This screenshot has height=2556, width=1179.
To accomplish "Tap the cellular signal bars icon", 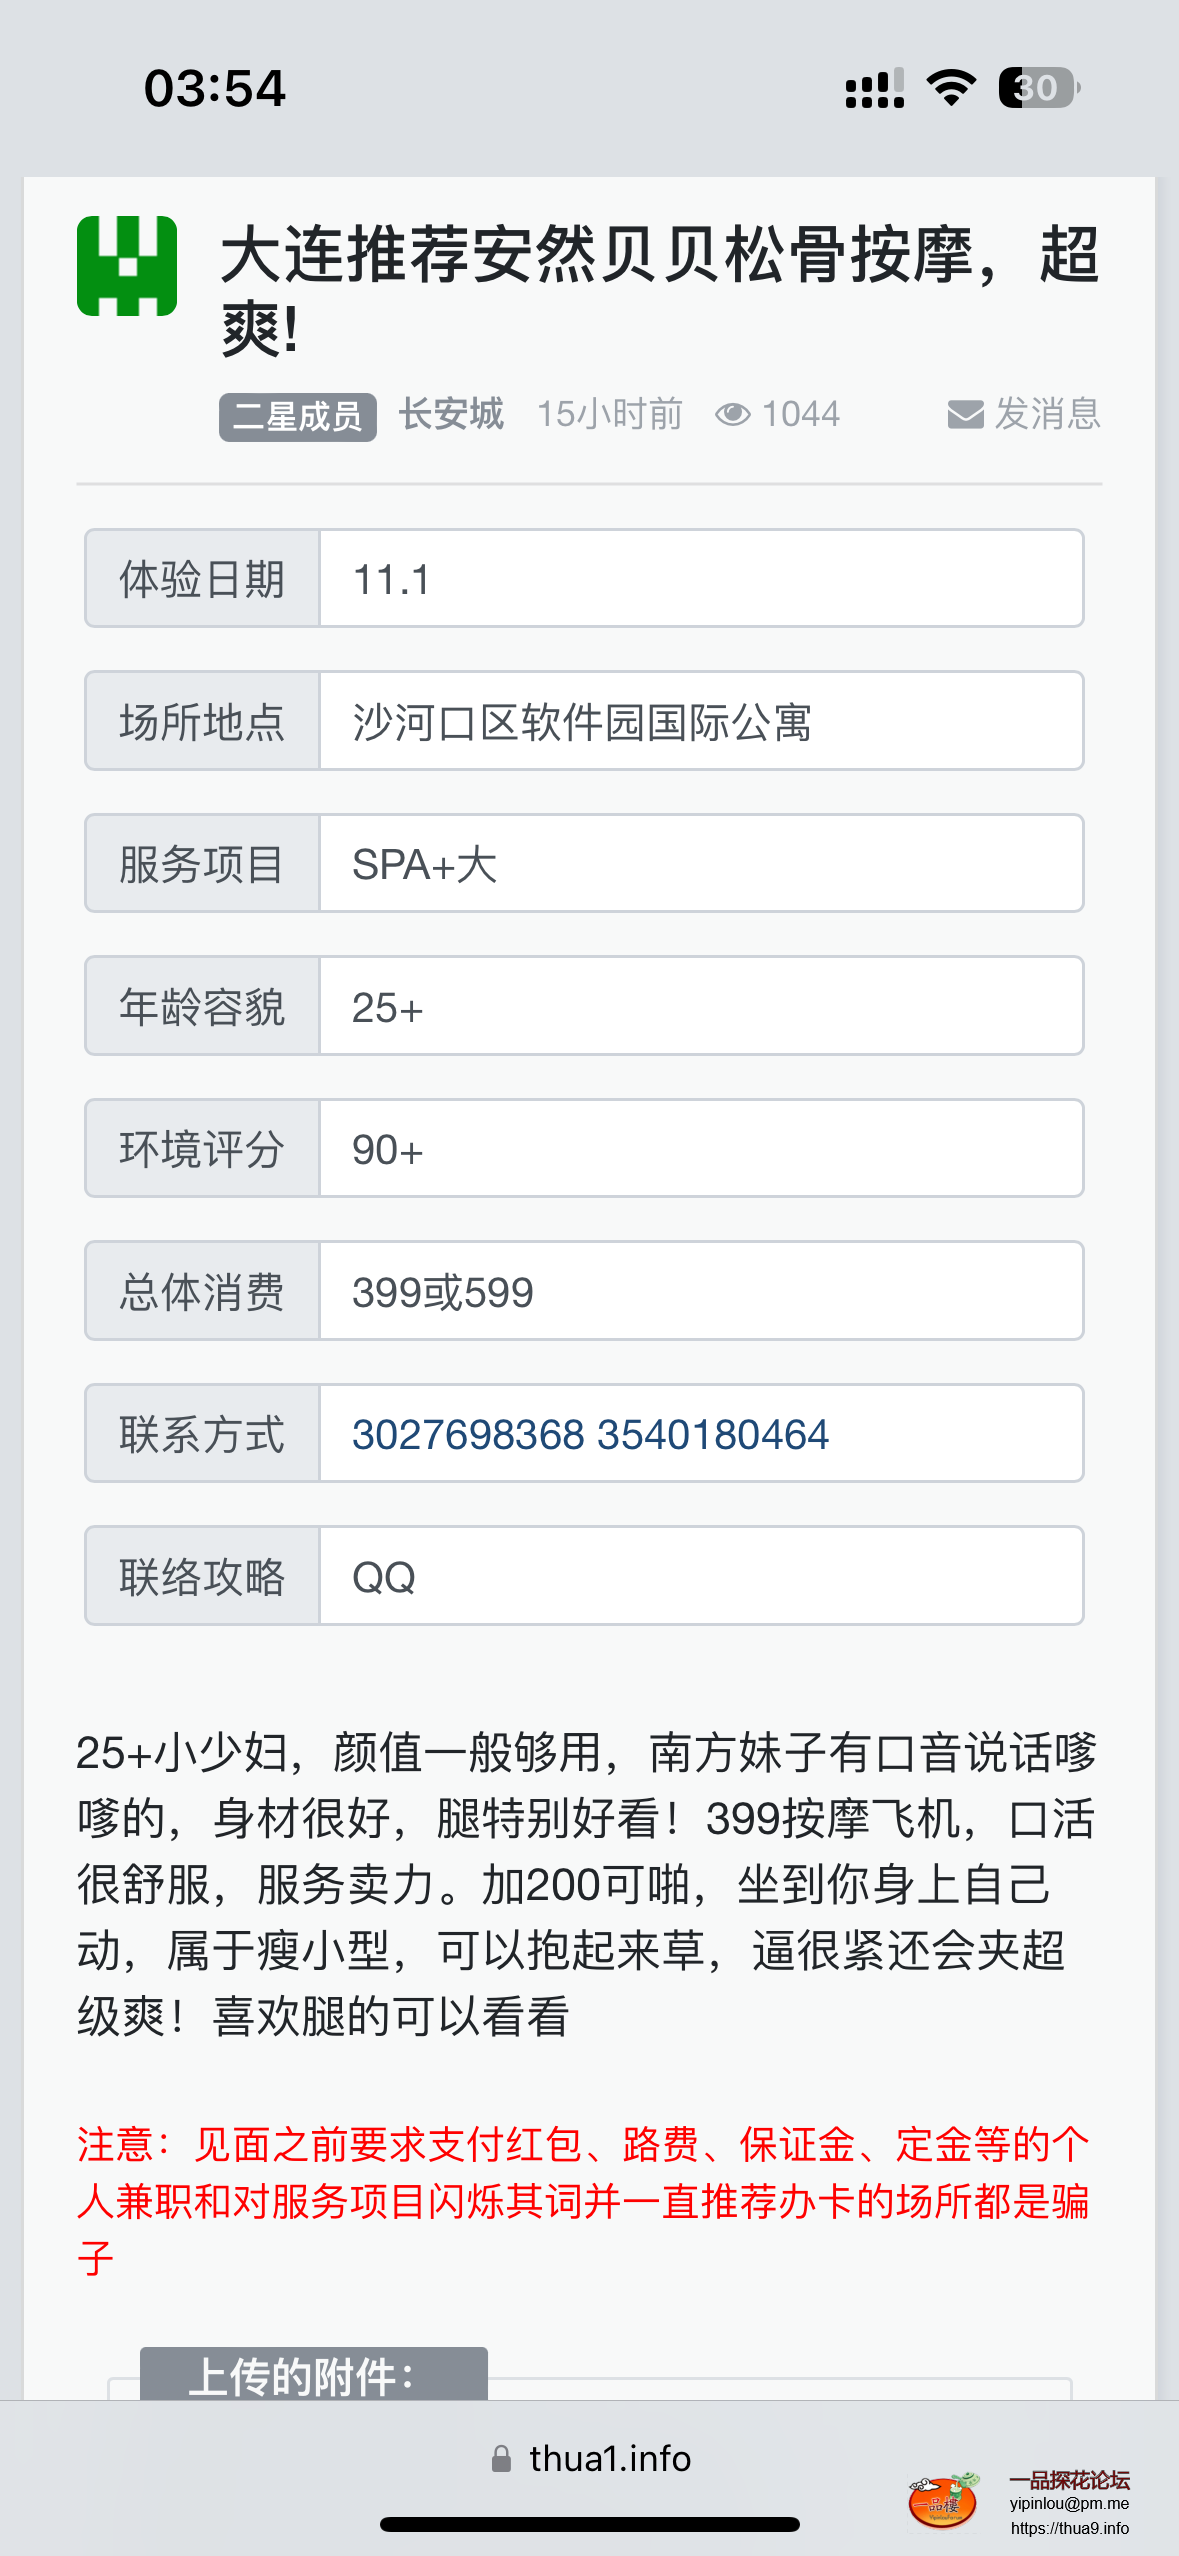I will [x=875, y=88].
